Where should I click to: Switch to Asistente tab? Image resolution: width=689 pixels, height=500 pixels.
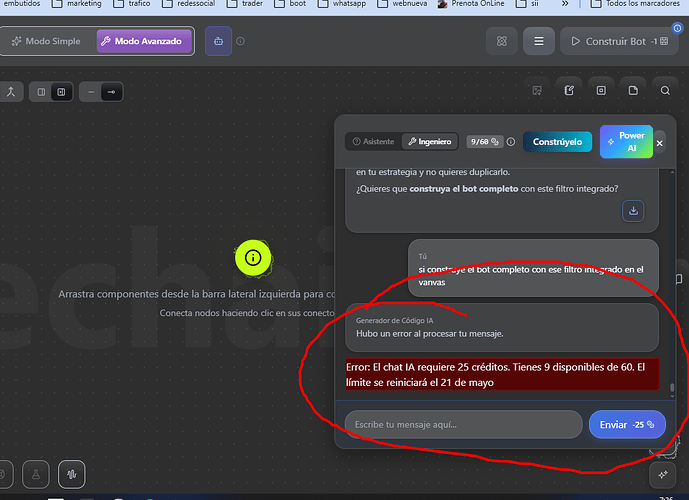point(374,141)
